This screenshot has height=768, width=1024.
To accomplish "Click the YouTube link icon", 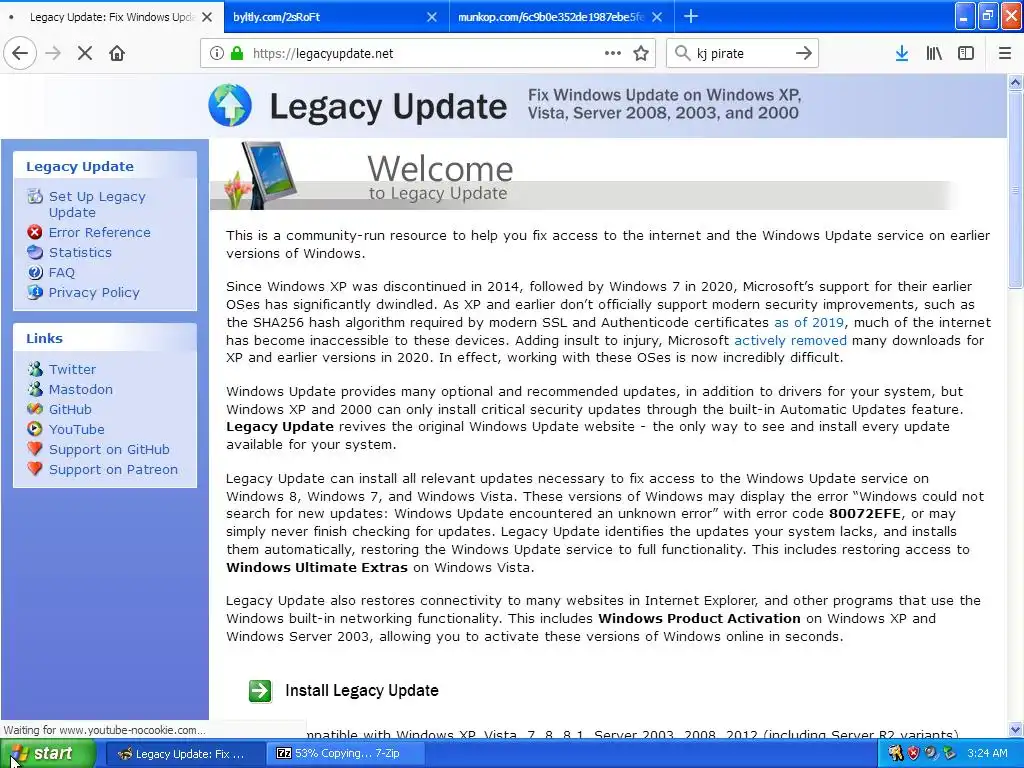I will coord(35,429).
